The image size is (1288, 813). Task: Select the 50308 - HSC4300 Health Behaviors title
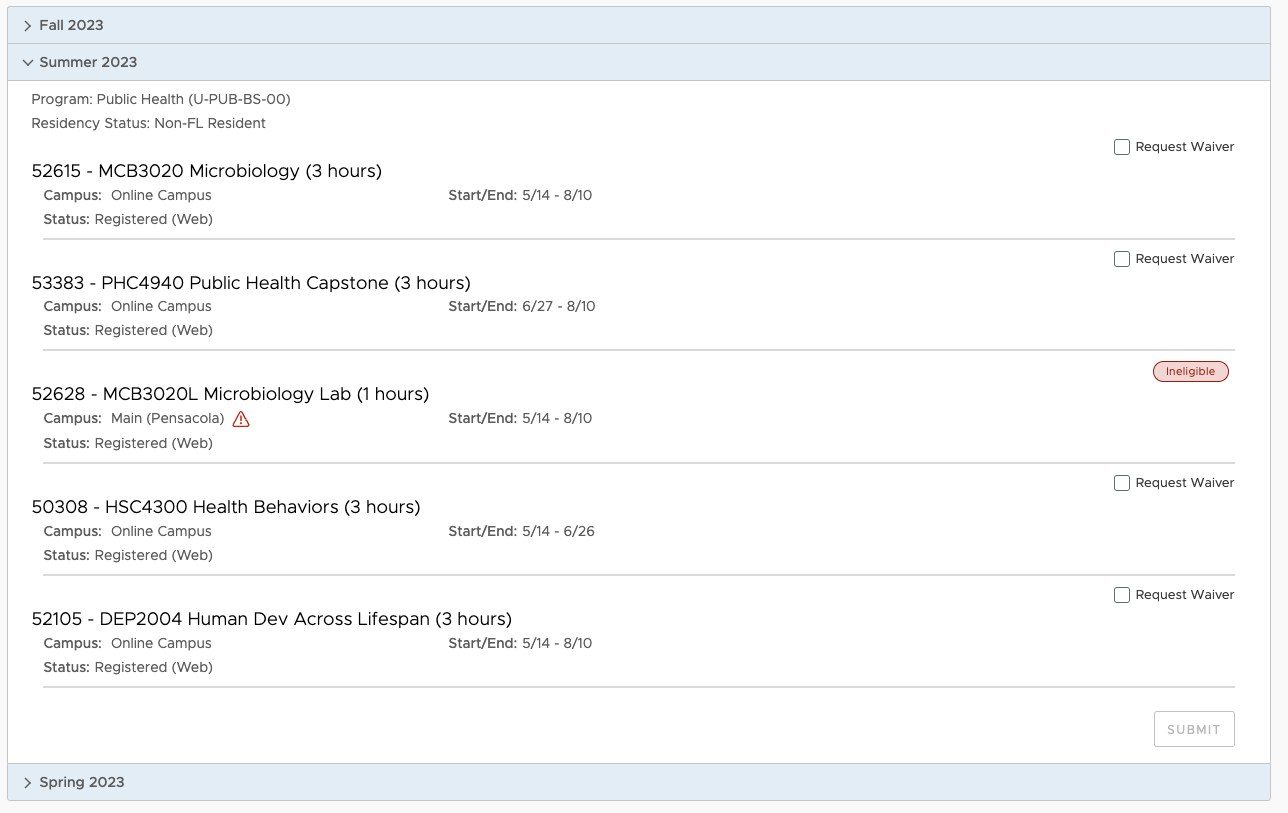(x=226, y=507)
